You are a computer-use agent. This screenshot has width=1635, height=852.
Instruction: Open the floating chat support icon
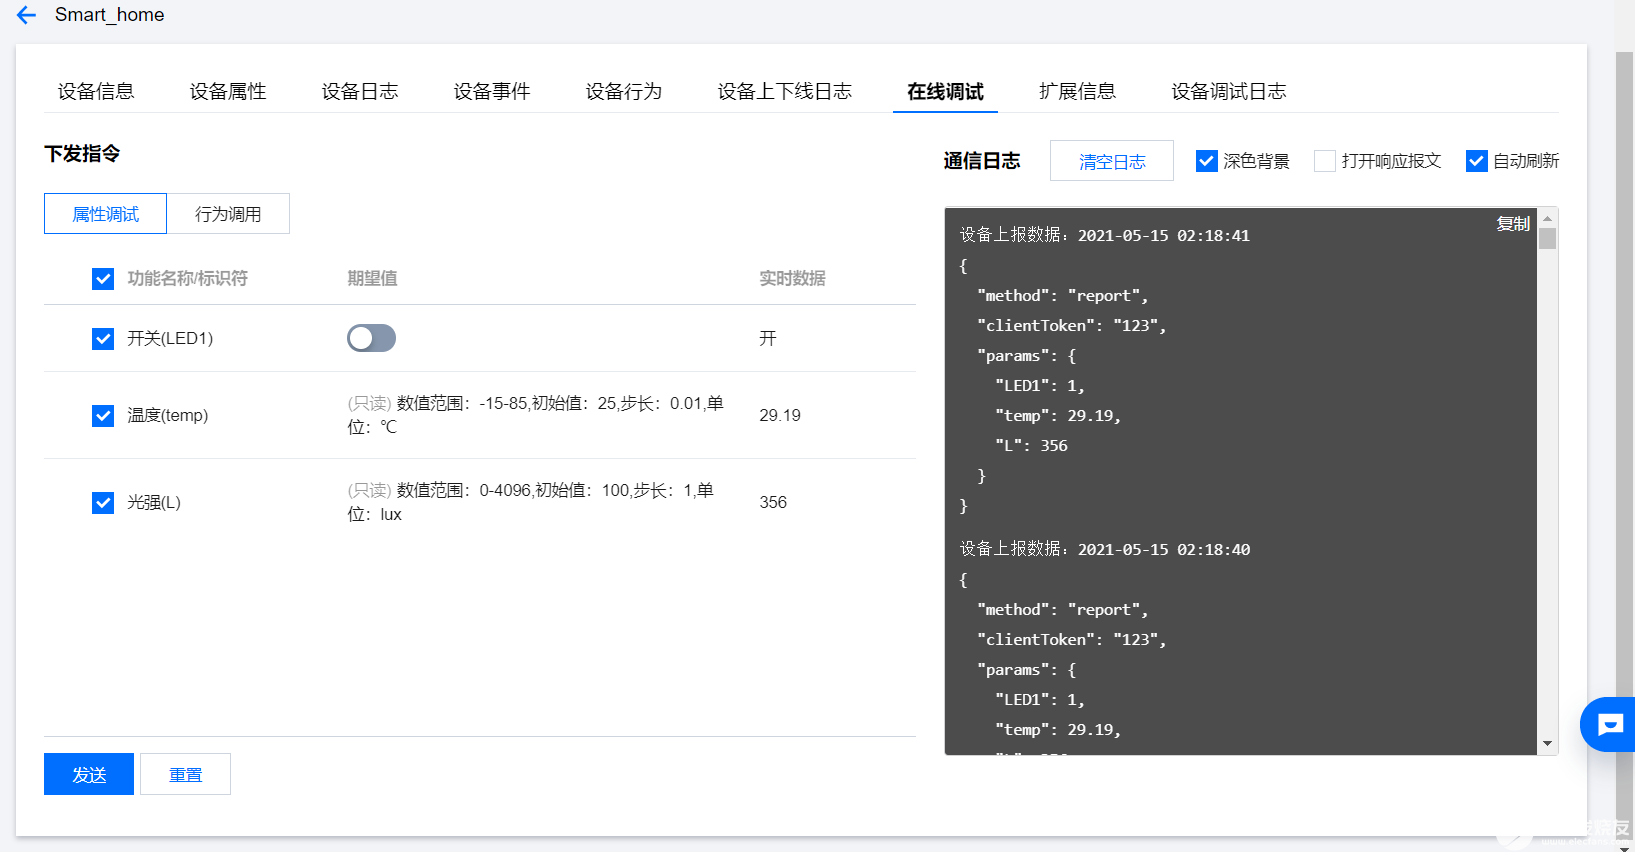(x=1609, y=724)
